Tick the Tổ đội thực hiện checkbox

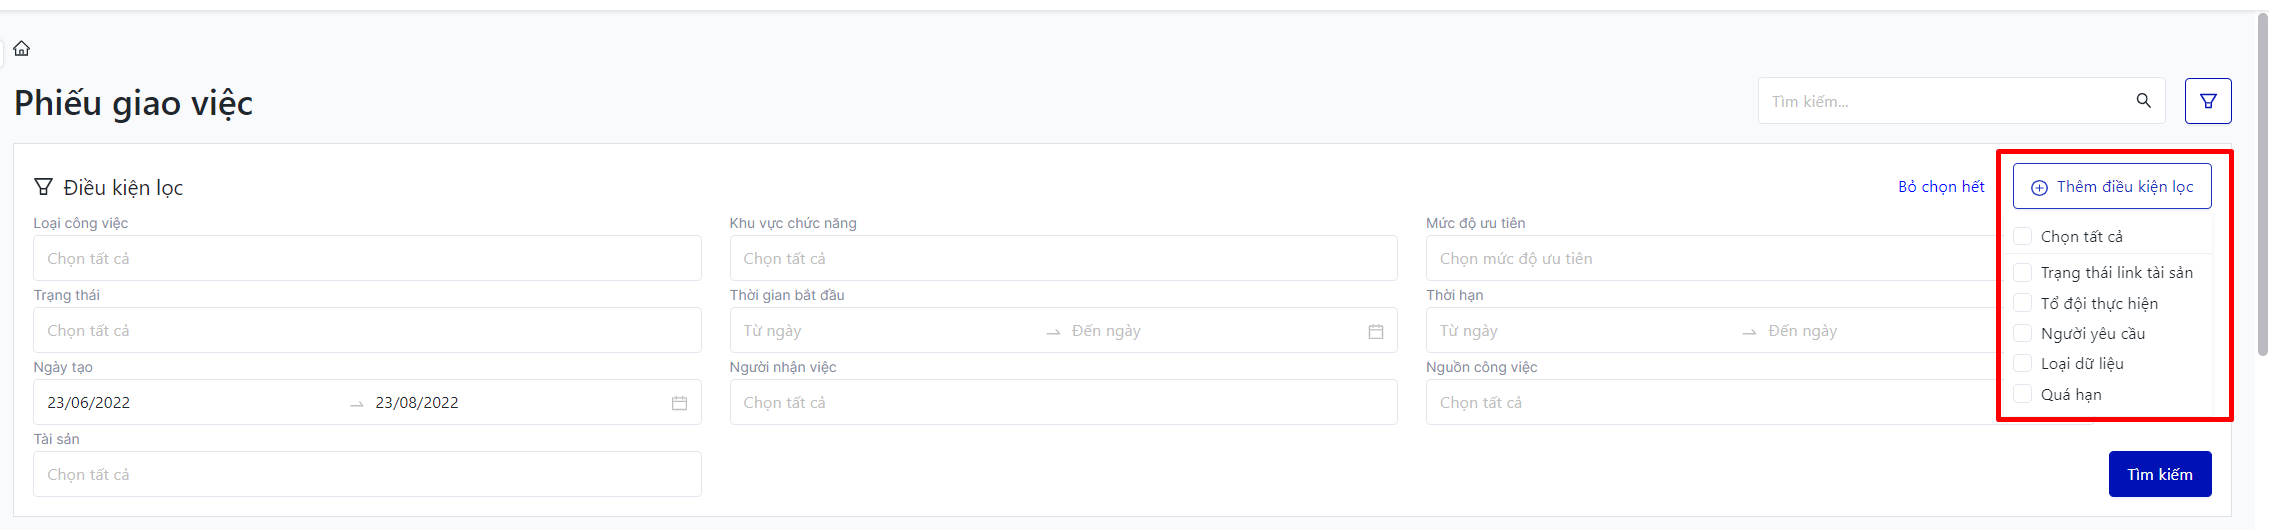(2023, 303)
